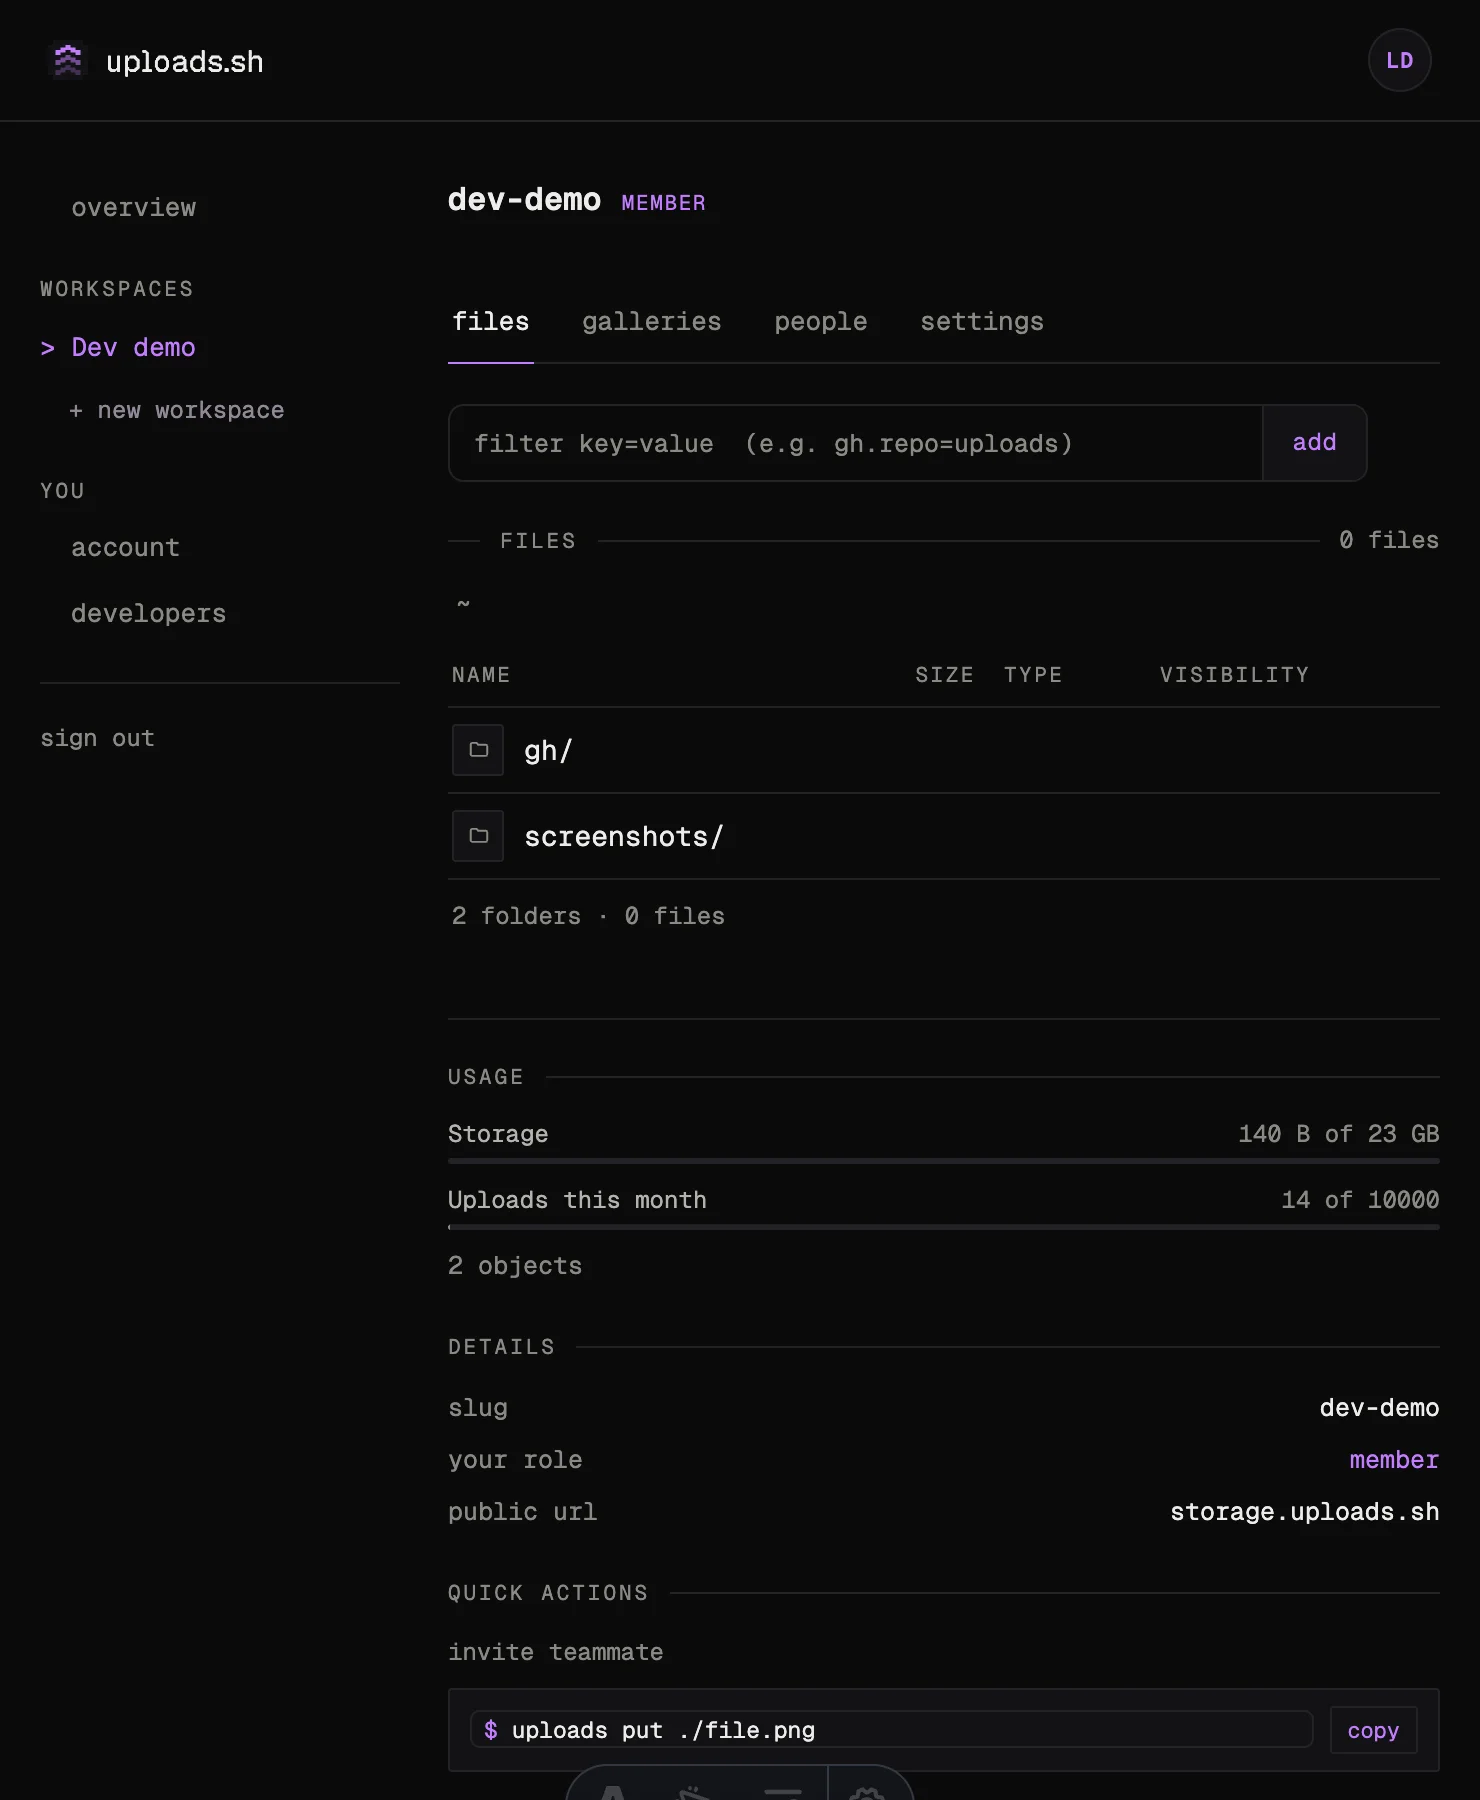The width and height of the screenshot is (1480, 1800).
Task: Click the NAME column header
Action: 481,675
